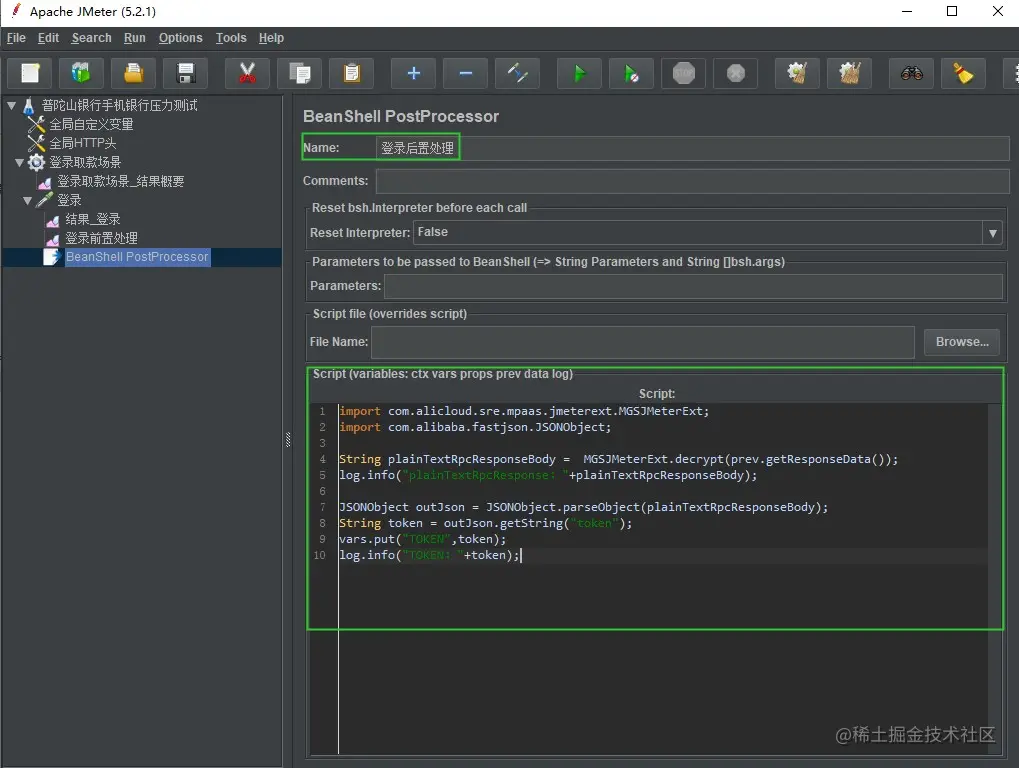Screen dimensions: 1019x768
Task: Select the test plan root 普陀山银行手机银行压力测试
Action: tap(120, 105)
